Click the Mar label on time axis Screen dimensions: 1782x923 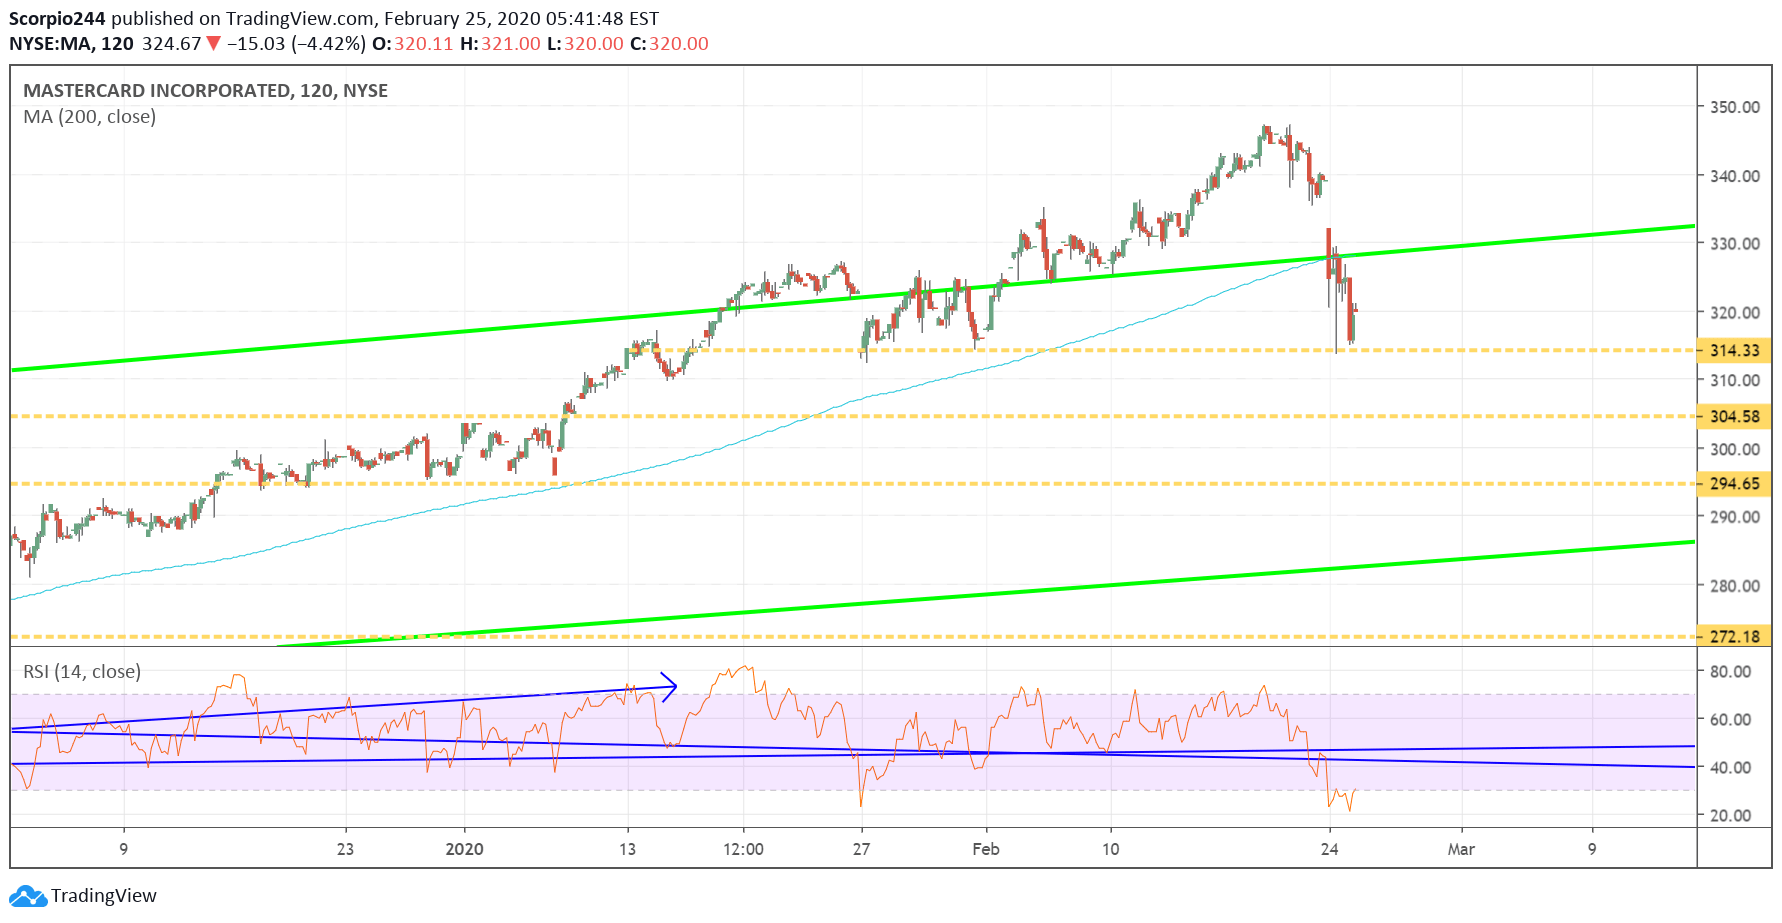click(1461, 850)
